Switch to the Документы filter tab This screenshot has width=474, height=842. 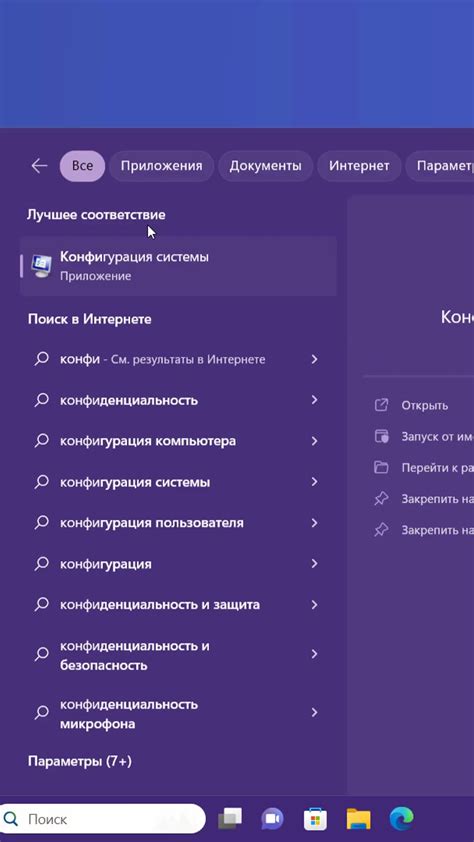pyautogui.click(x=265, y=166)
